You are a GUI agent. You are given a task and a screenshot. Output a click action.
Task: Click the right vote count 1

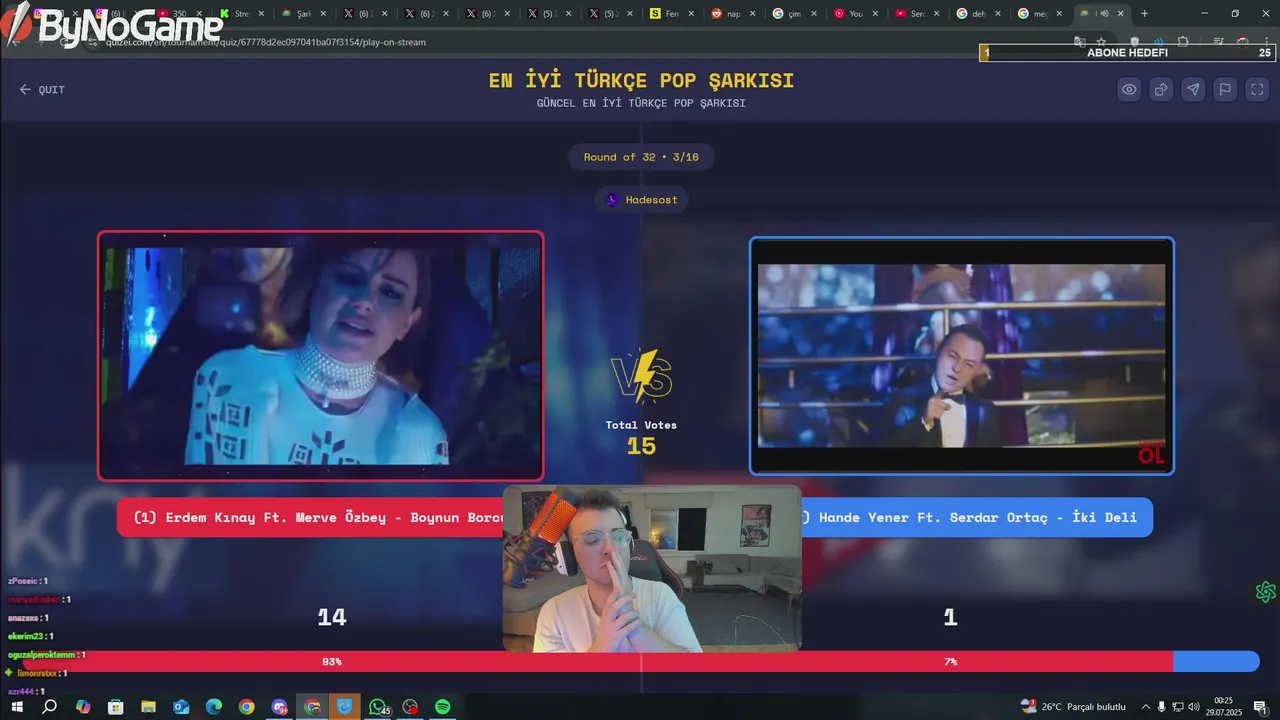click(x=950, y=618)
